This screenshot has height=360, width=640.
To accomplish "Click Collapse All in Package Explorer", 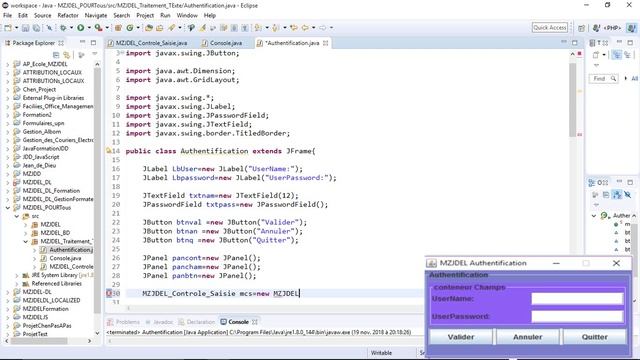I will tap(56, 55).
